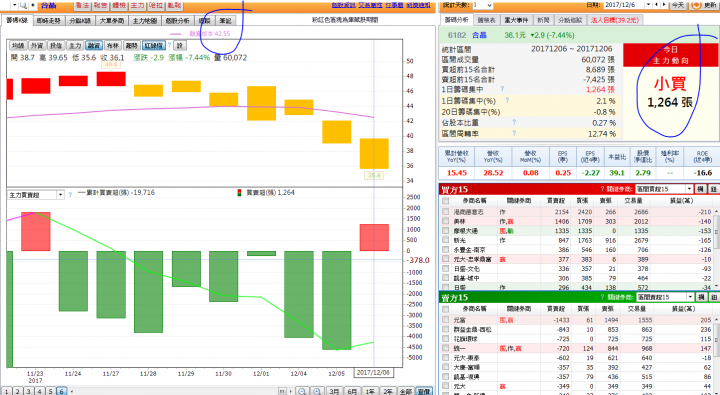The image size is (720, 395).
Task: Toggle the 外資 overlay button
Action: tap(37, 45)
